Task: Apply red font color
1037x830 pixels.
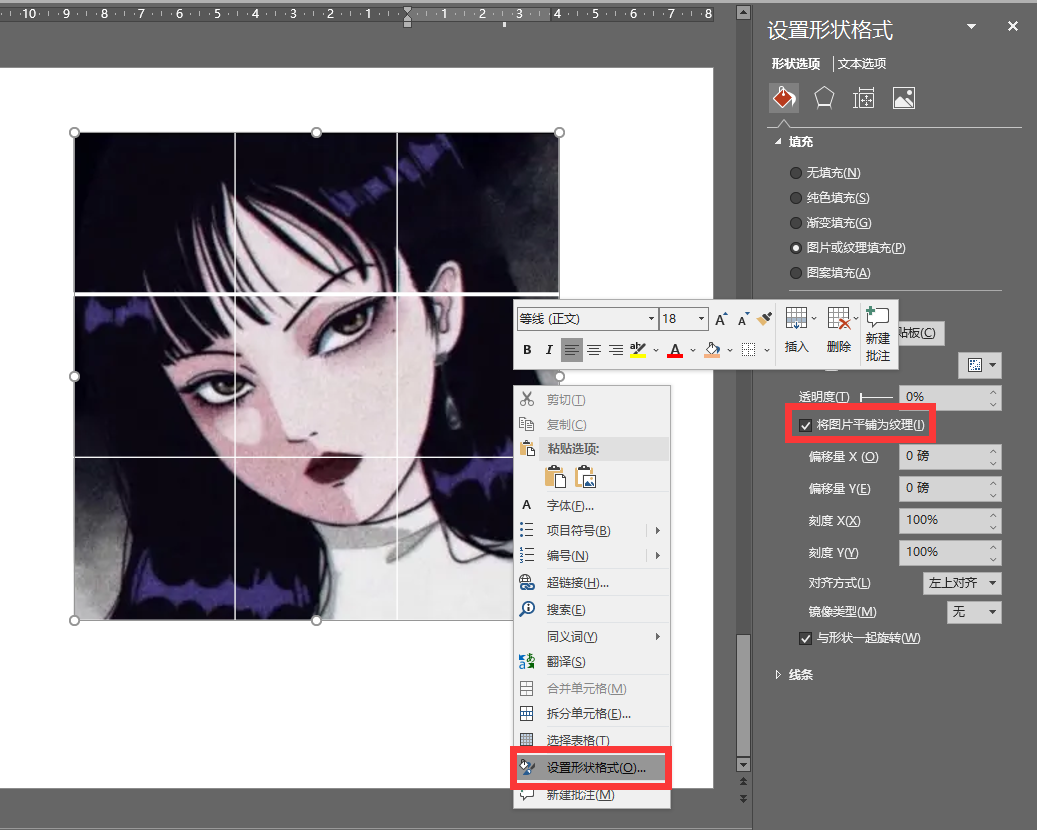Action: point(675,350)
